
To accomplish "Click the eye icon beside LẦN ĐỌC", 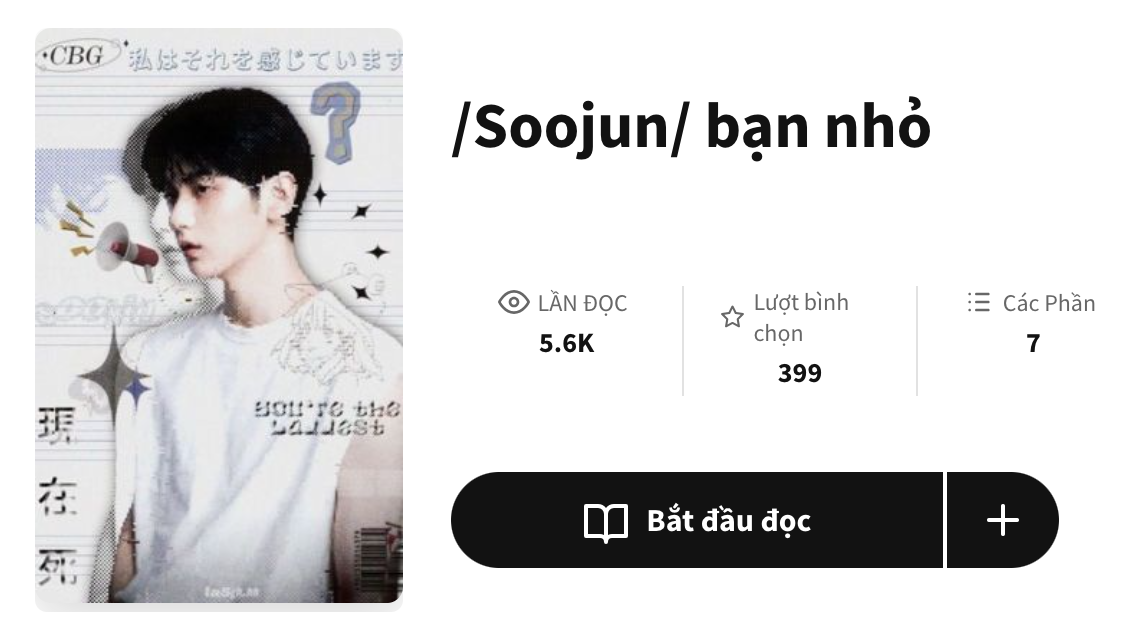I will (513, 303).
